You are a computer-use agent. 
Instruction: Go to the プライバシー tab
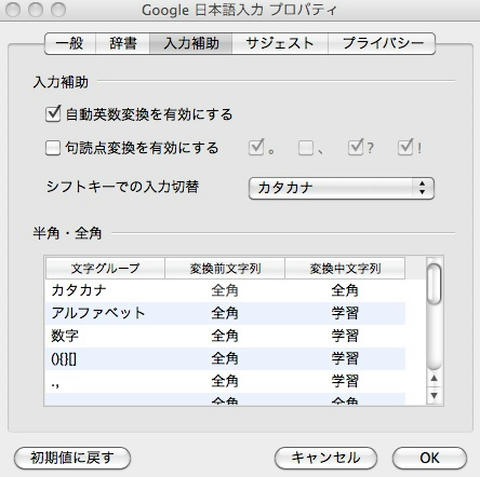pos(382,44)
